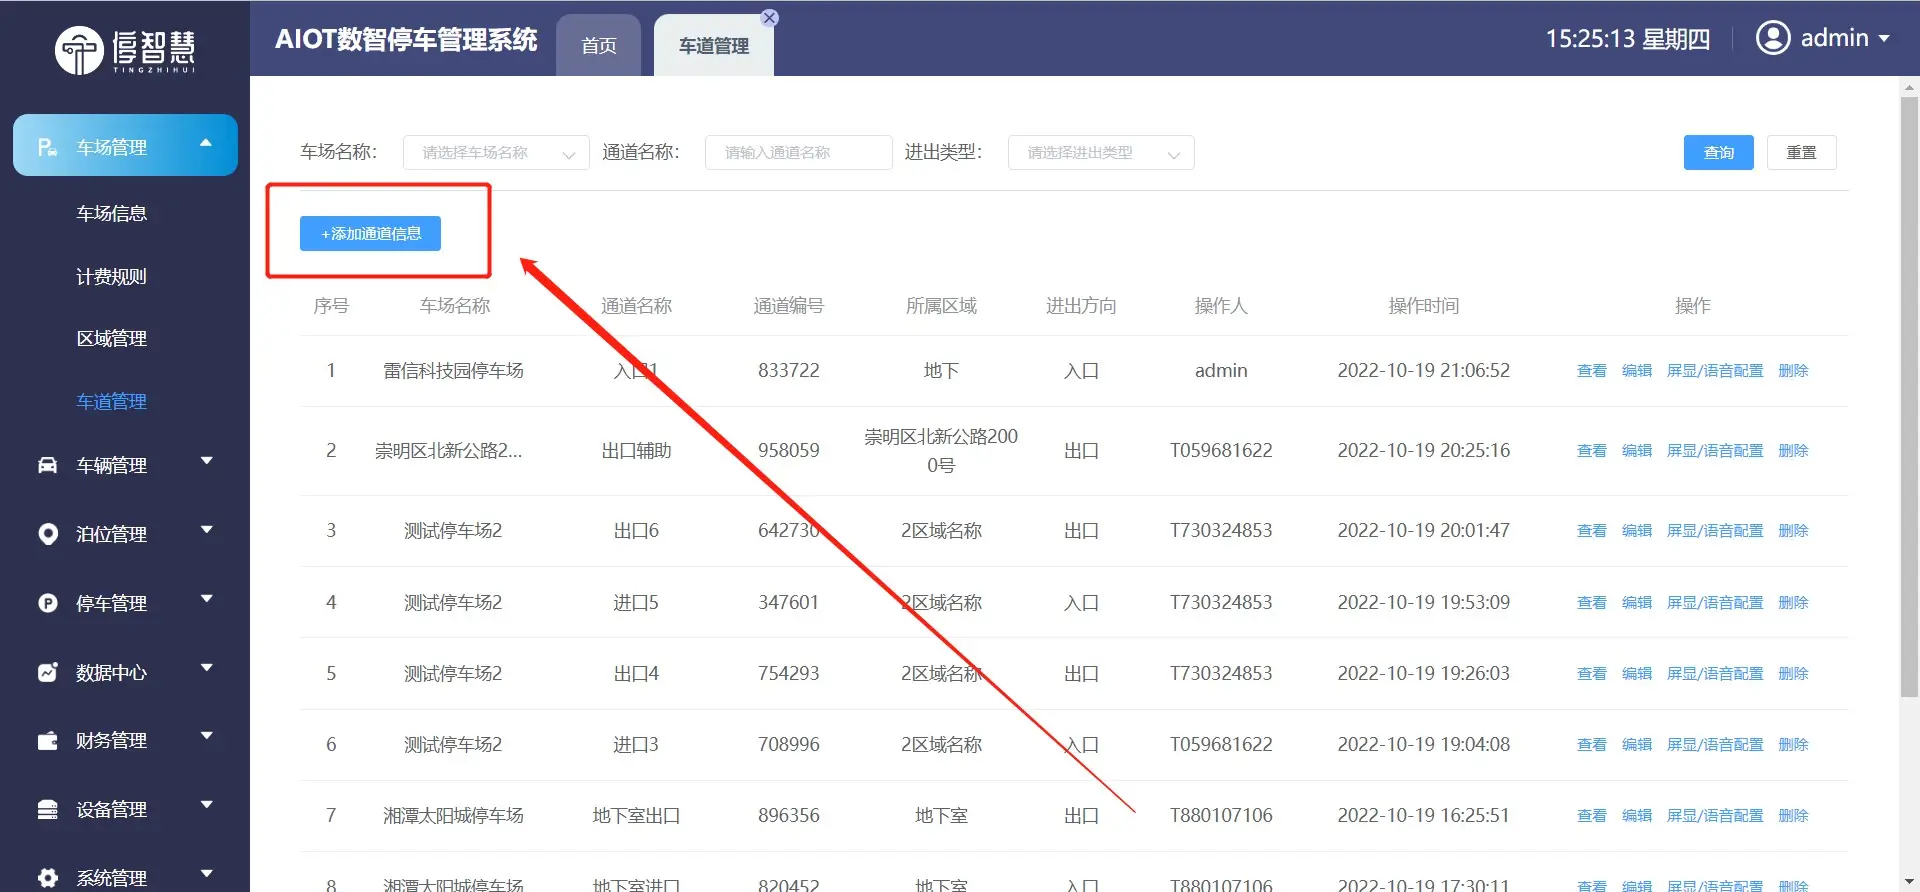Open the 进出类型 dropdown
This screenshot has width=1920, height=892.
1101,152
